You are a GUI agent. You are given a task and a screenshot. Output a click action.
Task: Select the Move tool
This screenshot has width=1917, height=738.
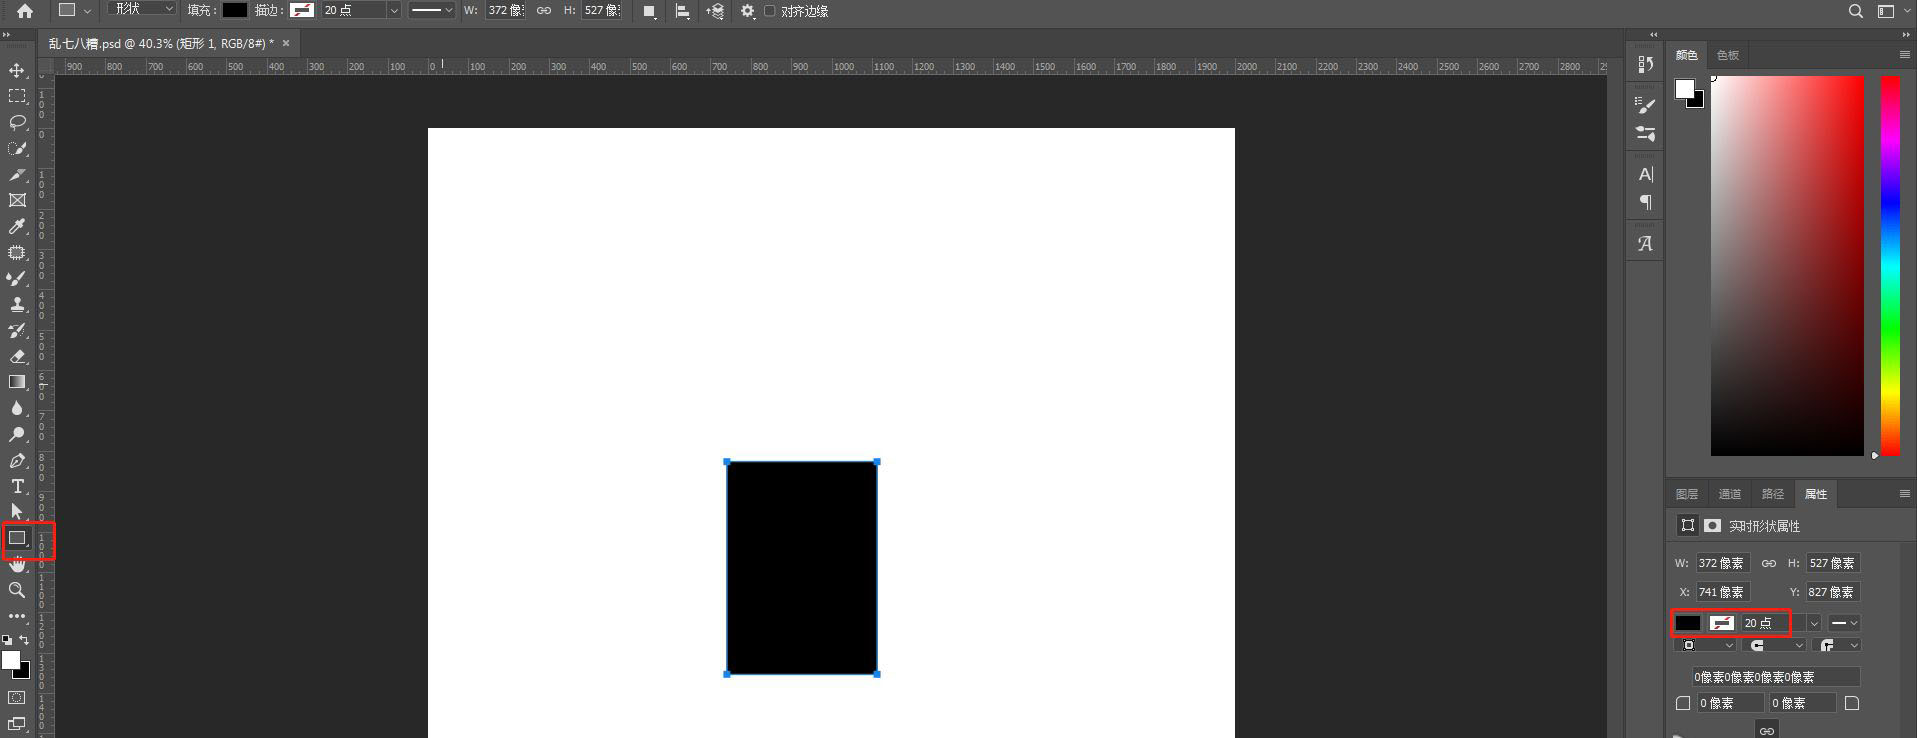click(17, 71)
